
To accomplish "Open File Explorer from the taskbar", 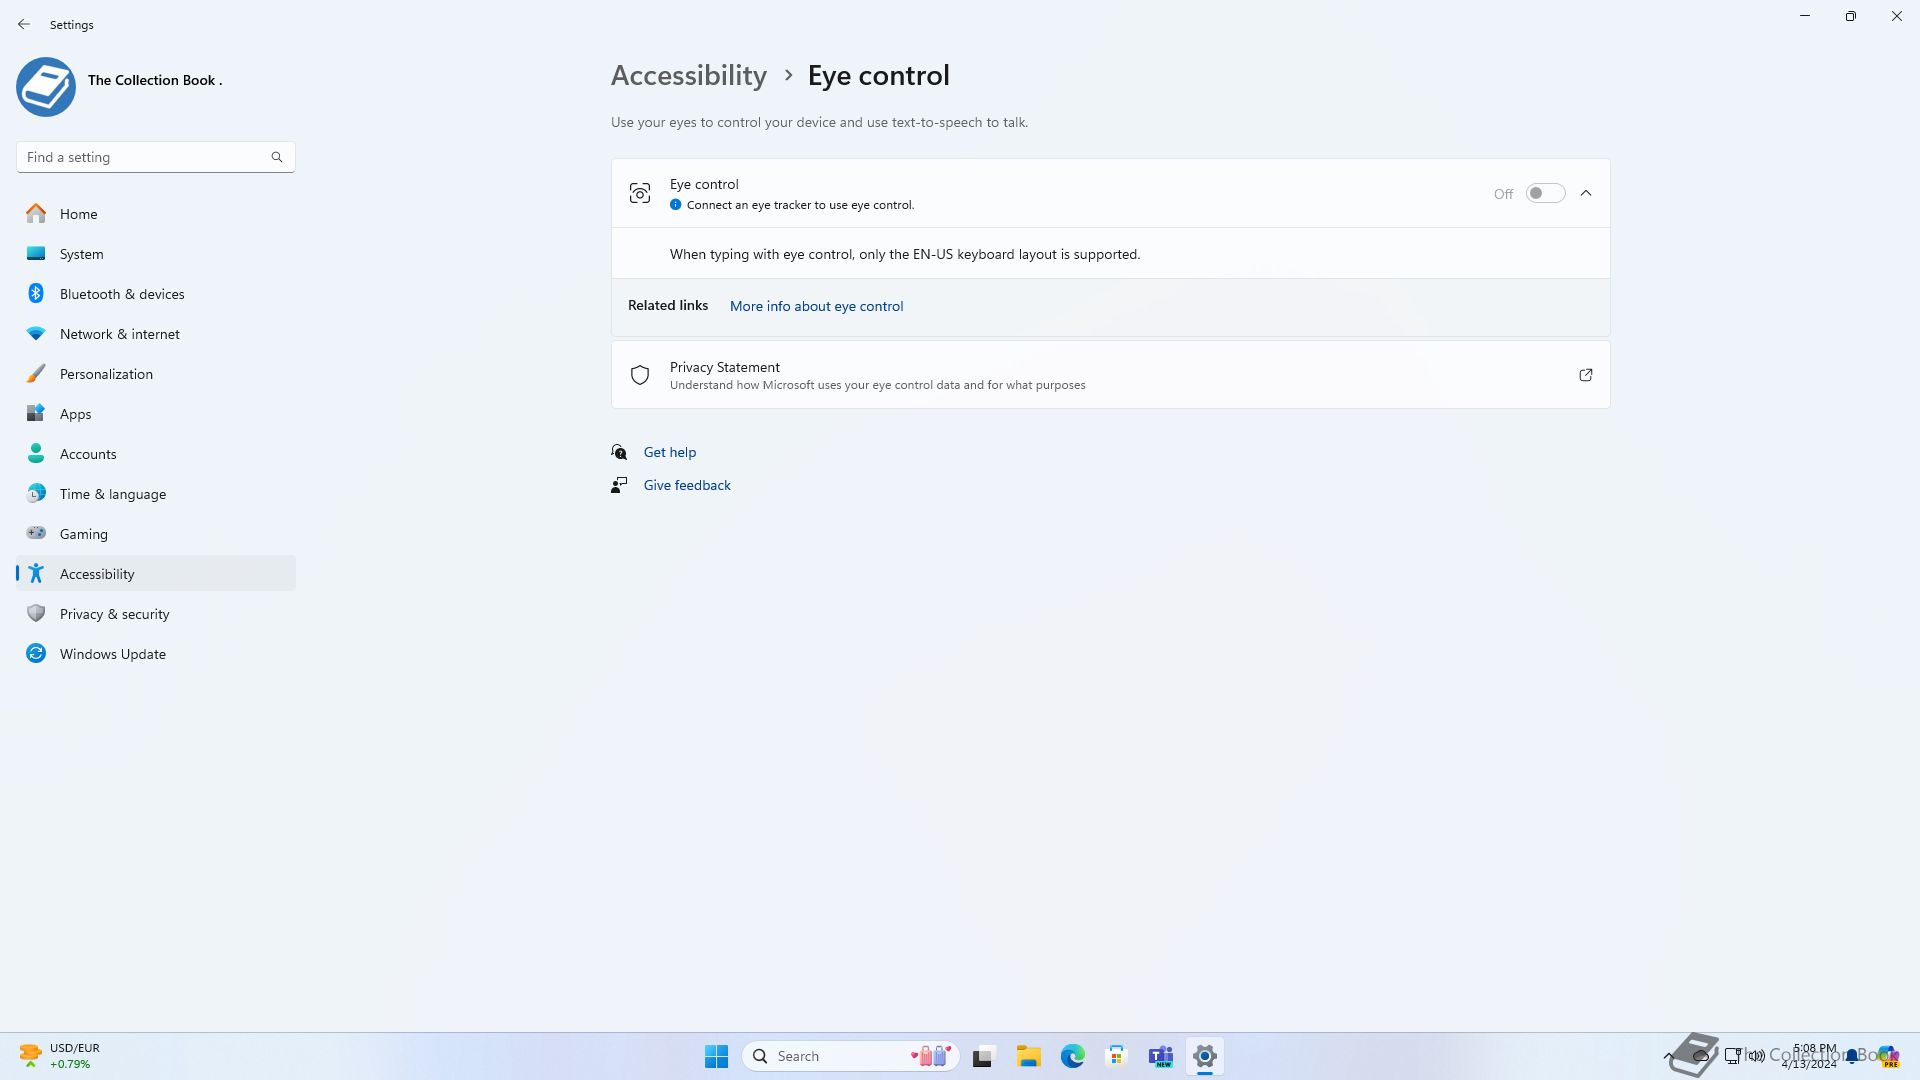I will (x=1028, y=1056).
